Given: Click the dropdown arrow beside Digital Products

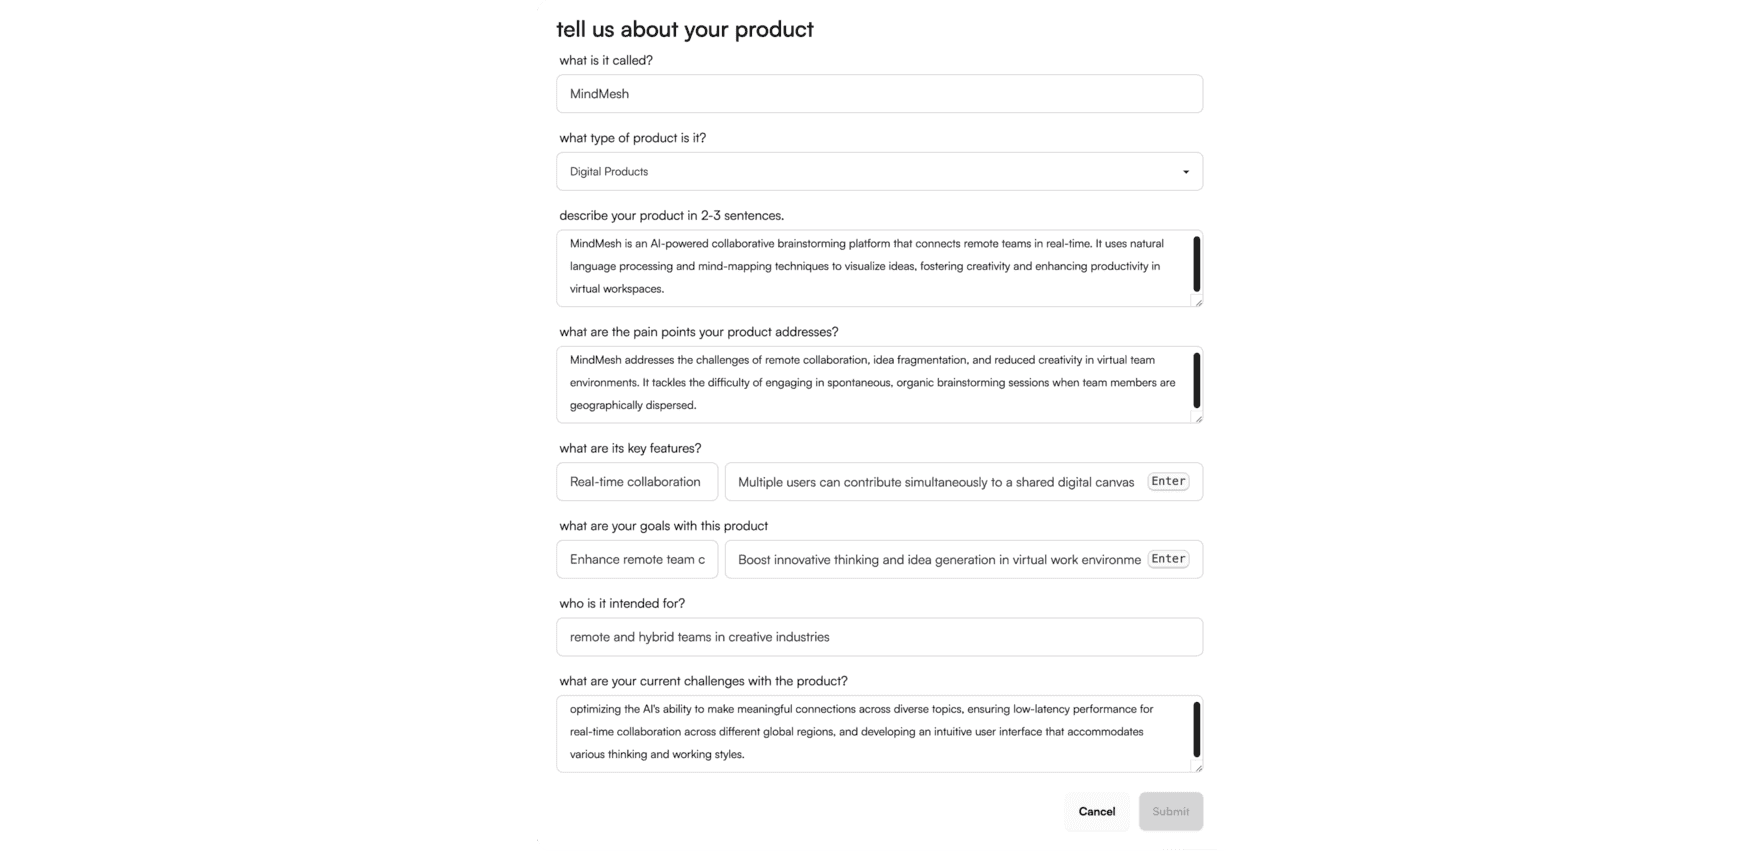Looking at the screenshot, I should (1186, 172).
